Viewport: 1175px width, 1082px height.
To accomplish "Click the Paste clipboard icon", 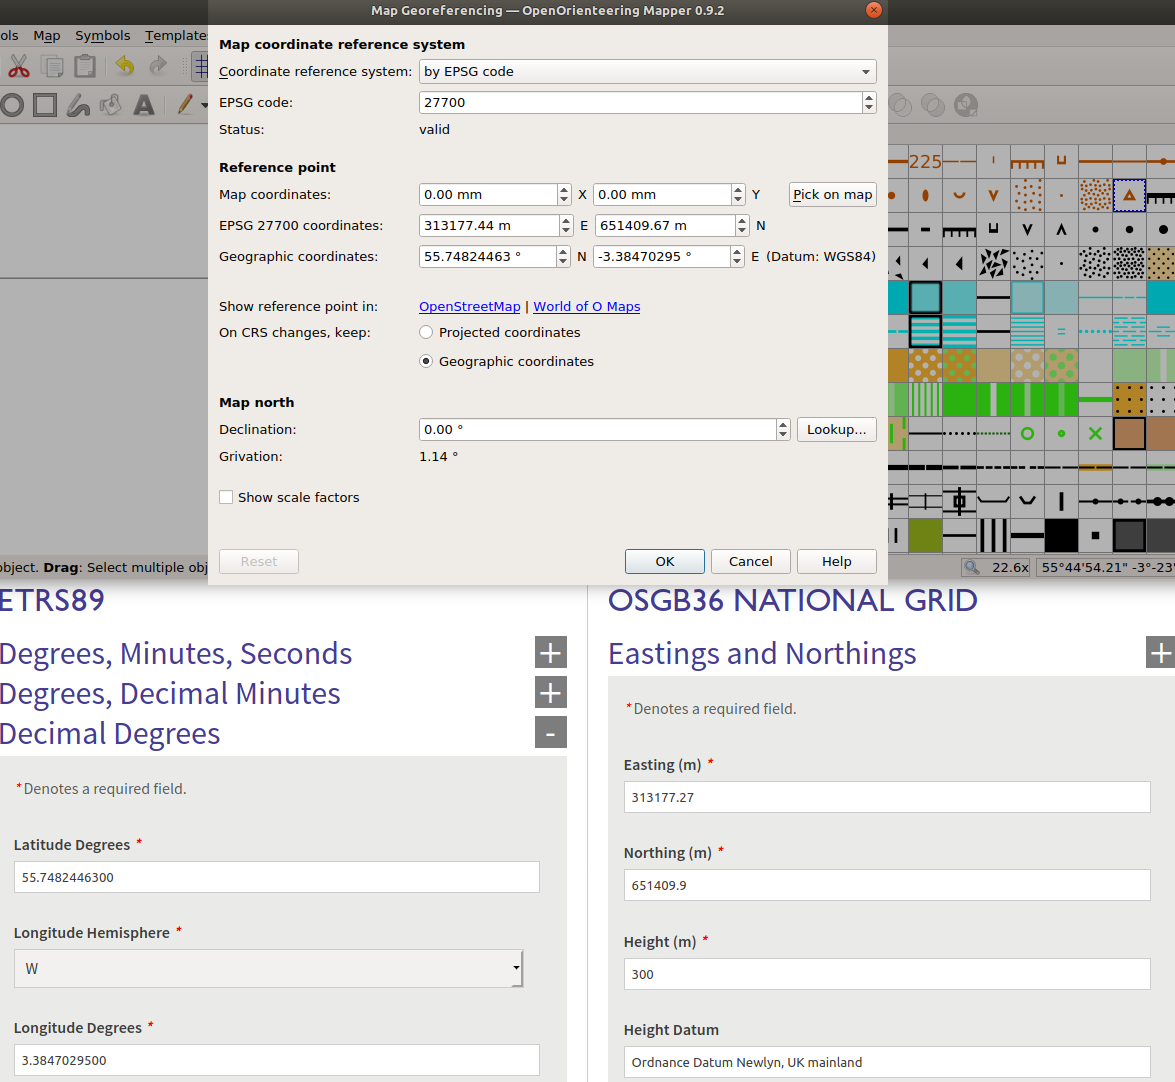I will pyautogui.click(x=84, y=65).
